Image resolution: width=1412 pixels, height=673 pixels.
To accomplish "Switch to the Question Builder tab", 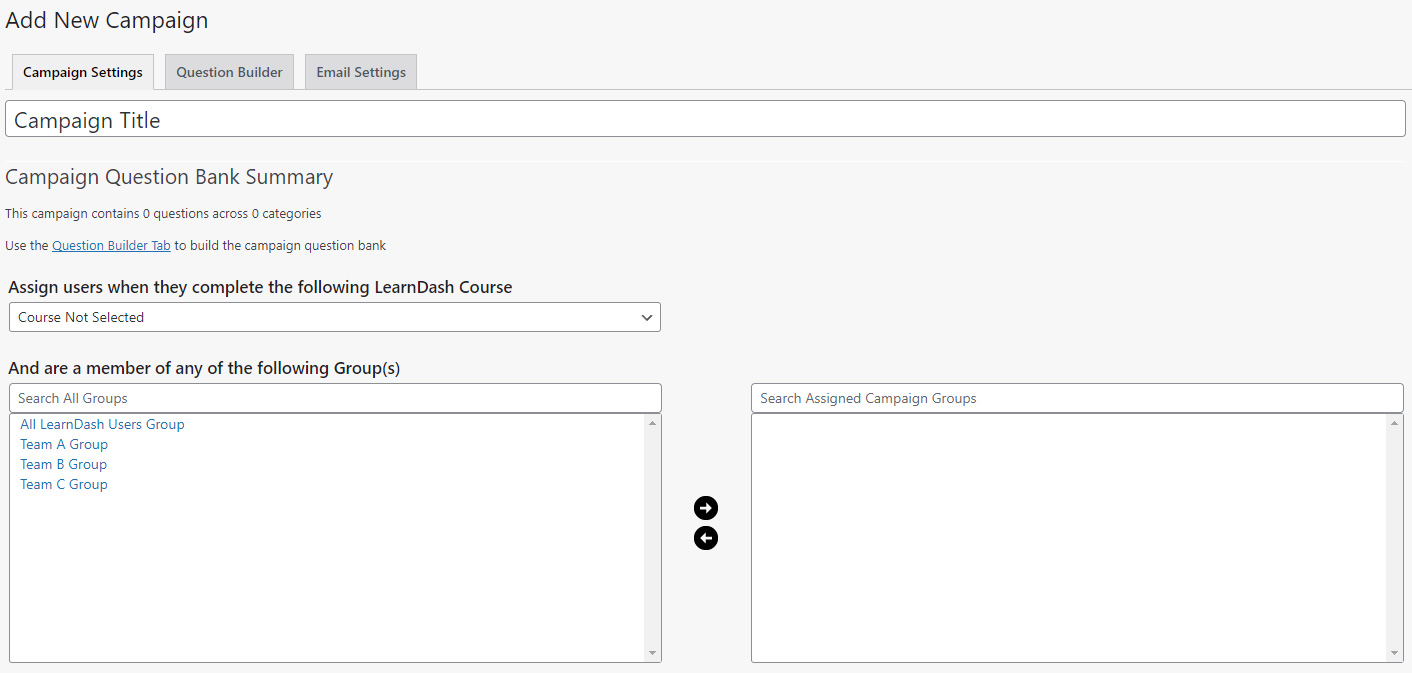I will click(229, 72).
